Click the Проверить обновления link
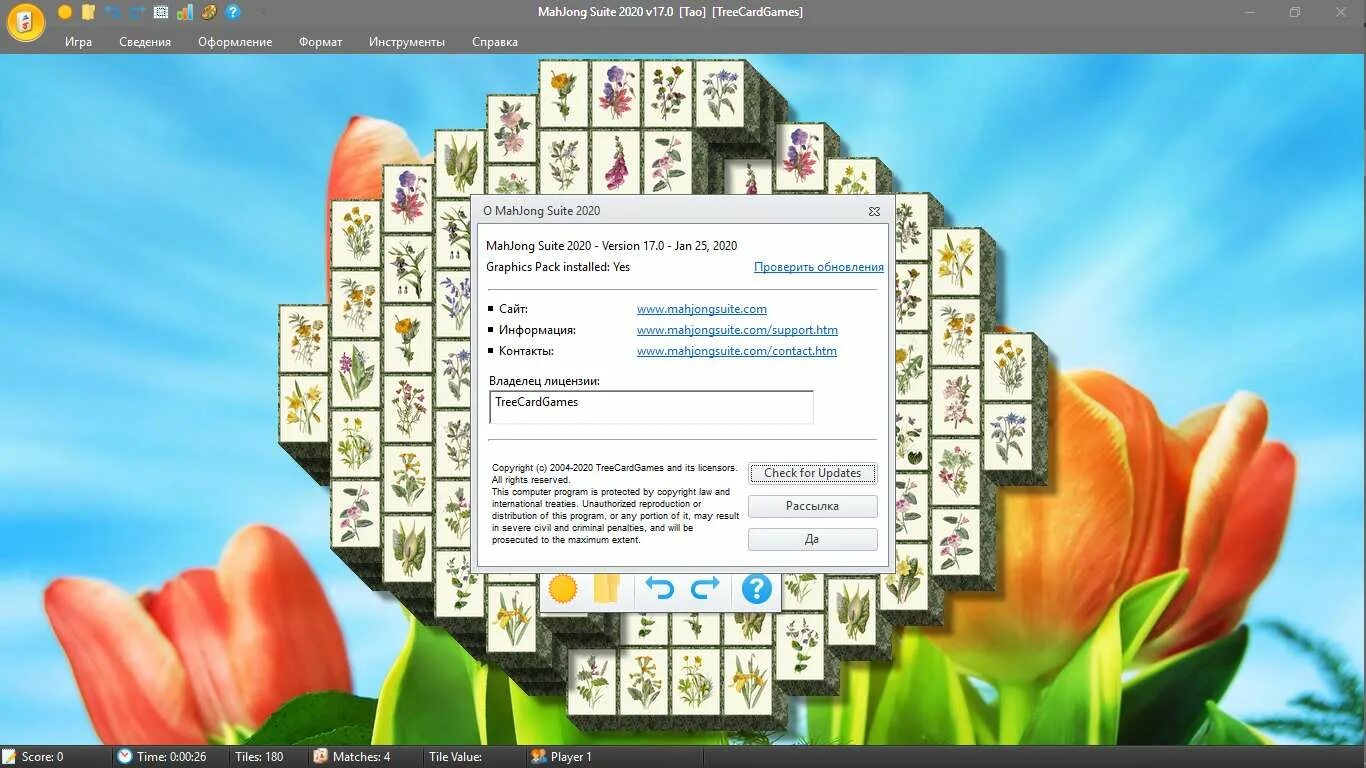Image resolution: width=1366 pixels, height=768 pixels. click(x=819, y=267)
